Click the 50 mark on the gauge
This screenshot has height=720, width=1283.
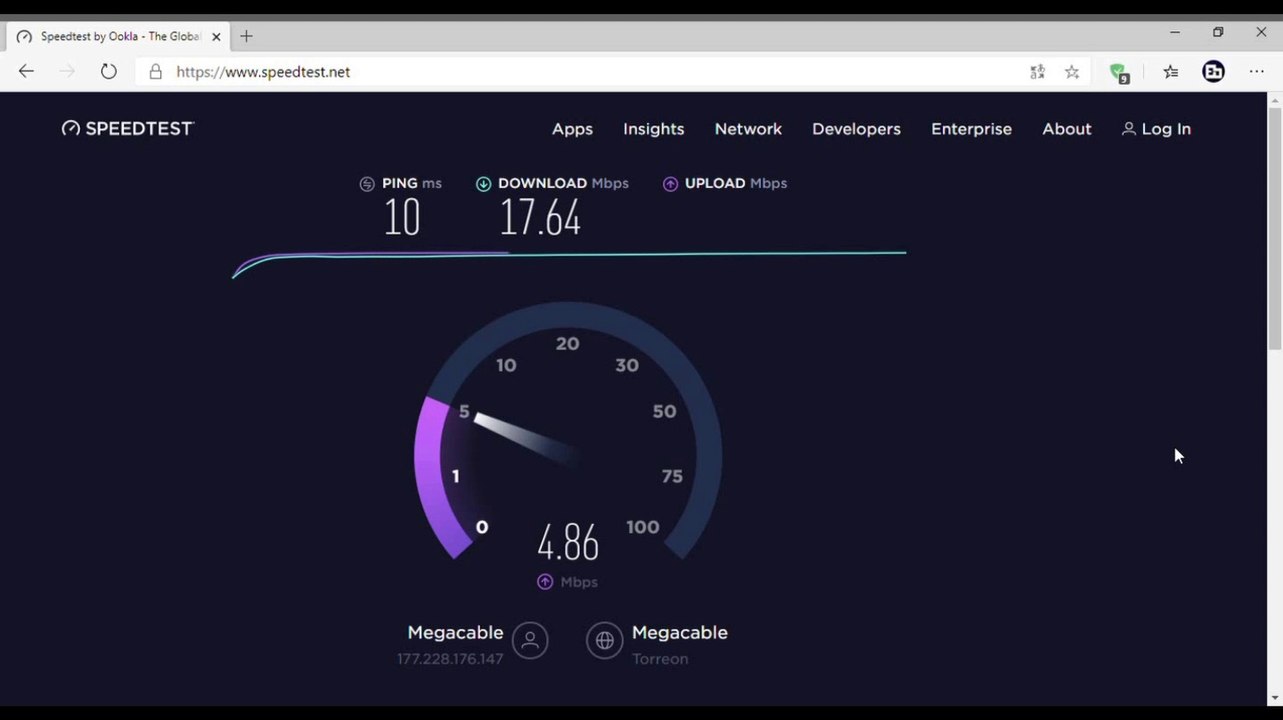(x=664, y=412)
